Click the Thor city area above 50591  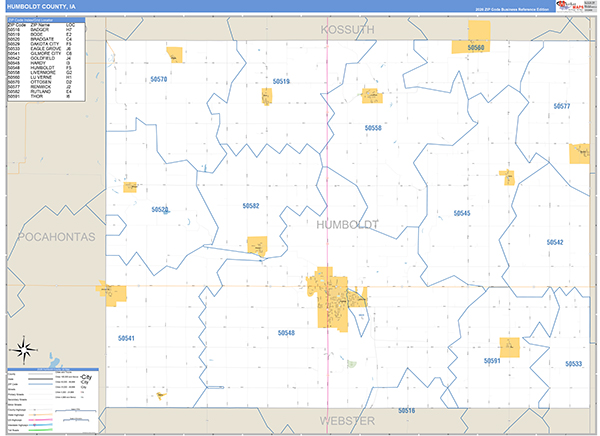pos(510,347)
